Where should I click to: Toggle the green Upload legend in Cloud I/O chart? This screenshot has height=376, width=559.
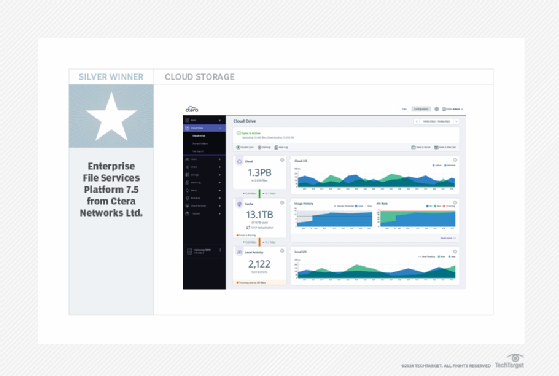pos(437,165)
